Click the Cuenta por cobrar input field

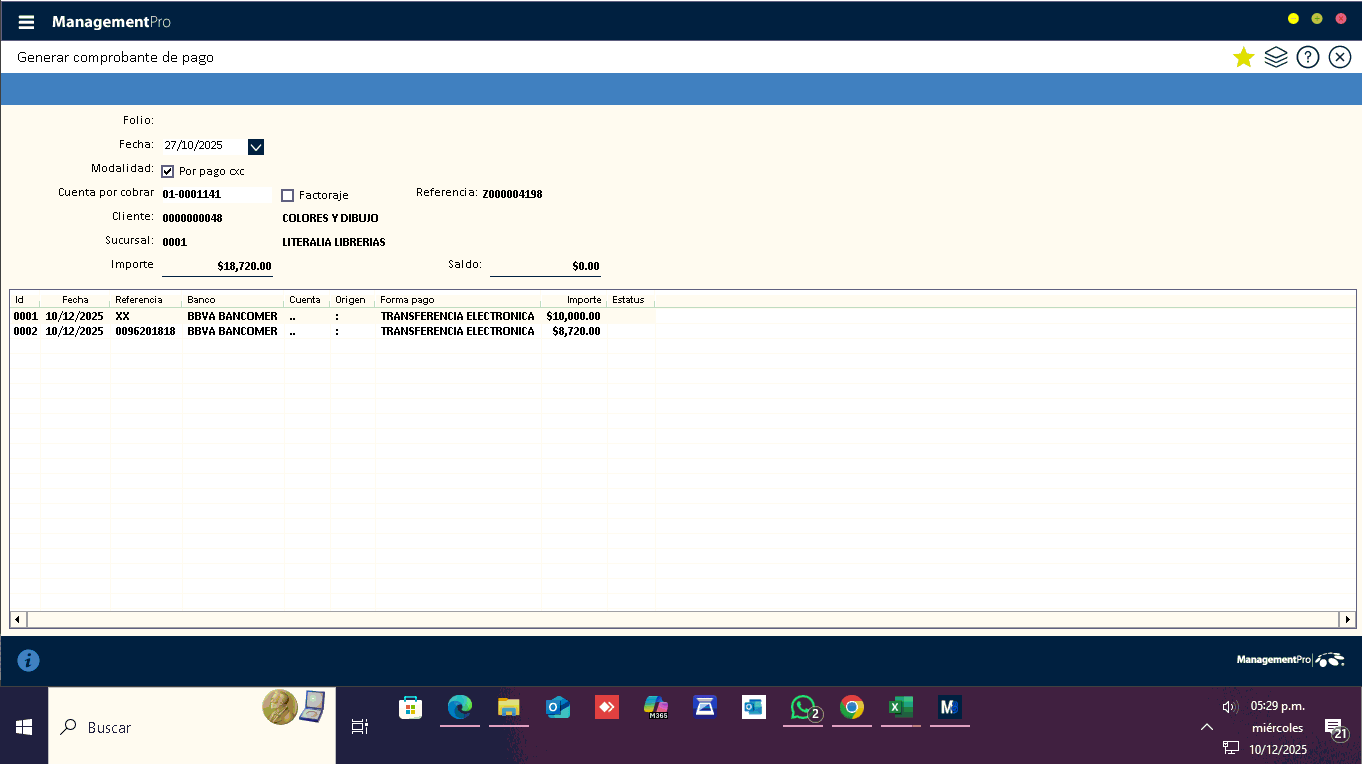coord(215,194)
